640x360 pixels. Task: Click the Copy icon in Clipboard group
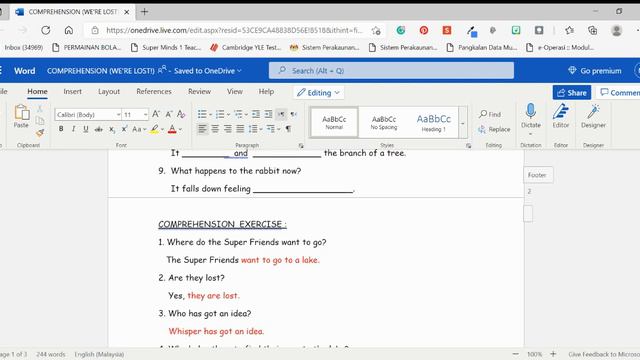[40, 120]
